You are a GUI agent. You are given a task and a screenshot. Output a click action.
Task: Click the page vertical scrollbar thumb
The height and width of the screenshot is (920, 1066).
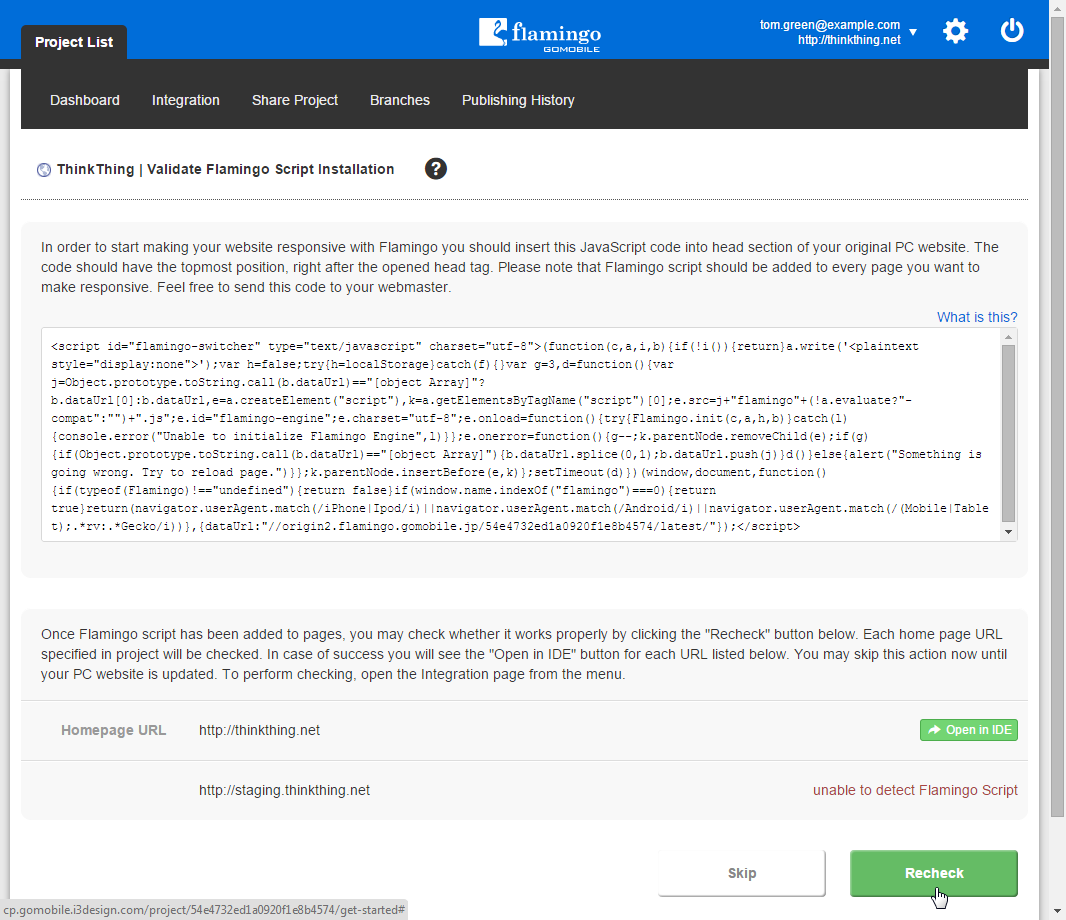point(1057,416)
